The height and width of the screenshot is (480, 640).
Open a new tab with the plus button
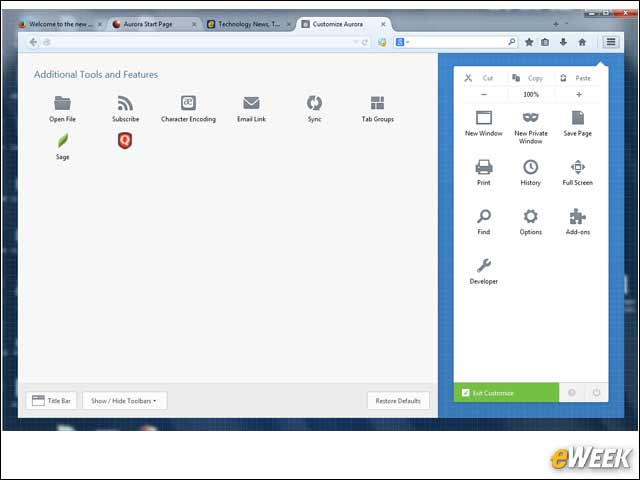(556, 24)
